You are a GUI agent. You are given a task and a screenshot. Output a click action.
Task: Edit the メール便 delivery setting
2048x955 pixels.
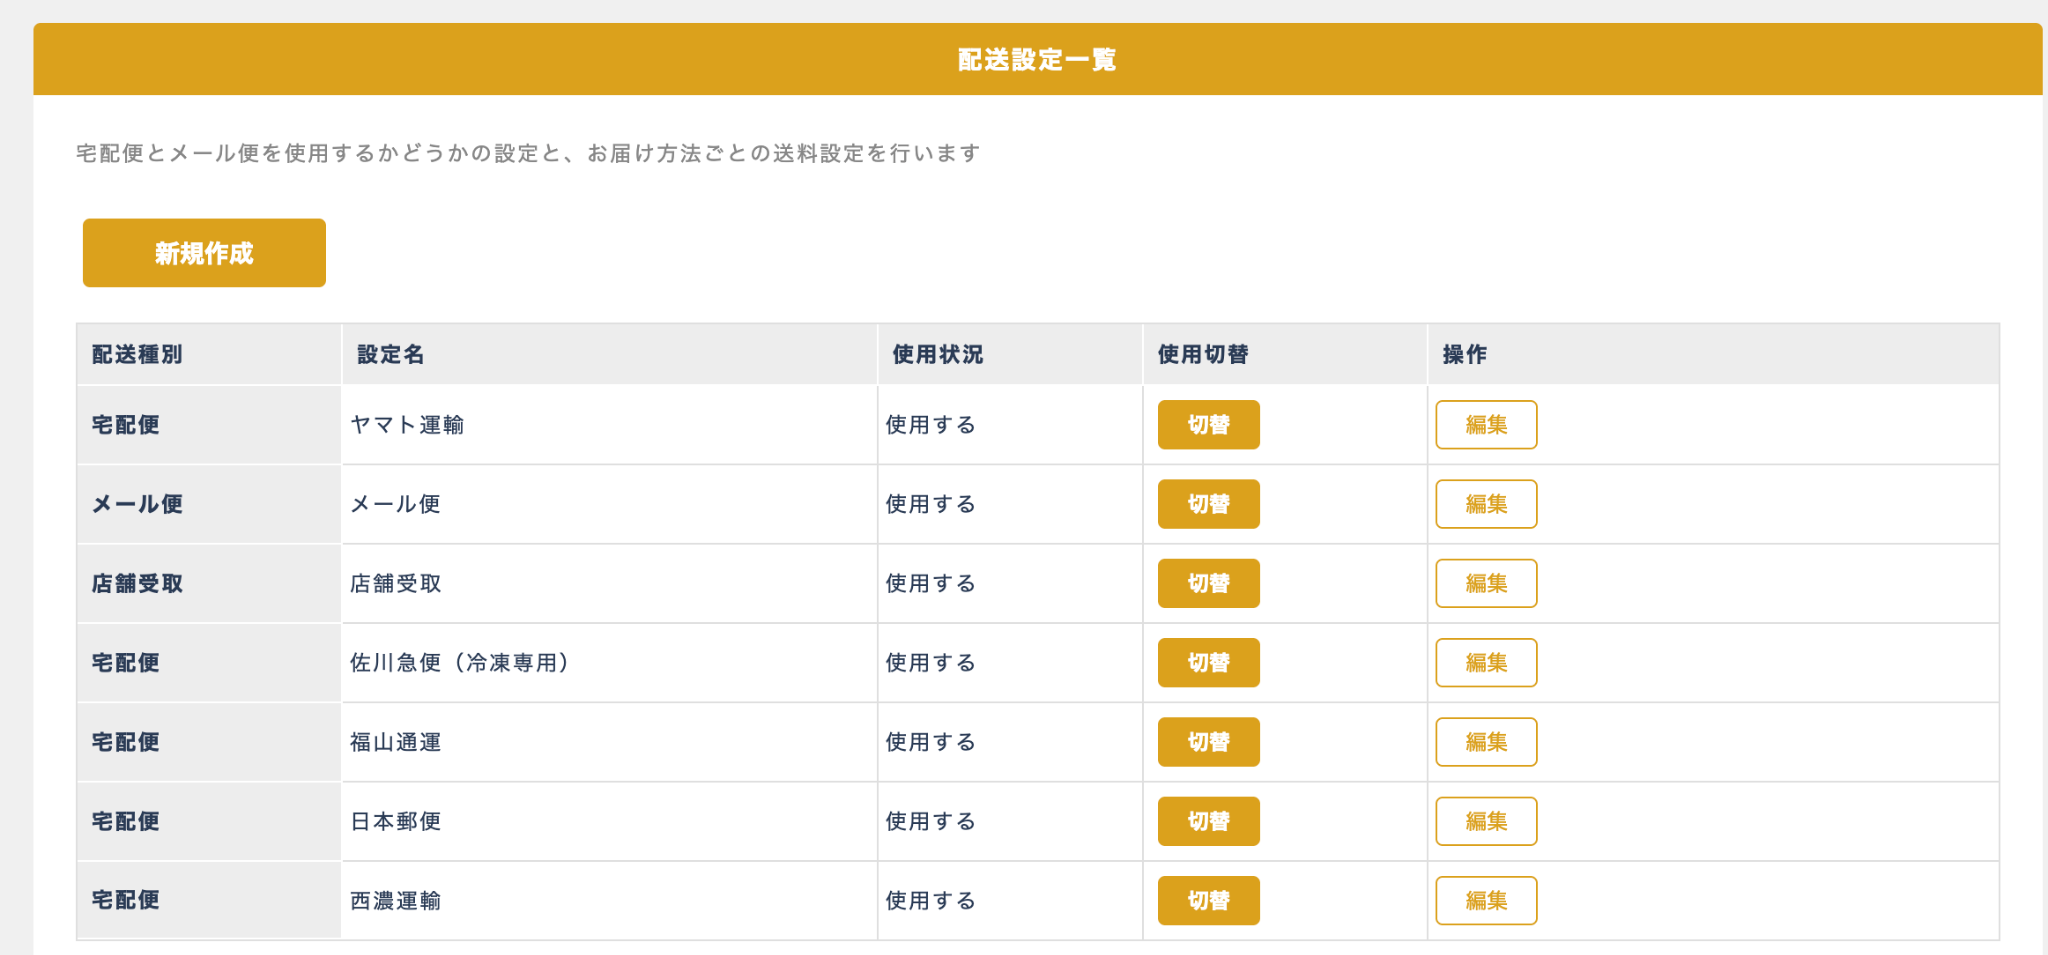click(1485, 504)
